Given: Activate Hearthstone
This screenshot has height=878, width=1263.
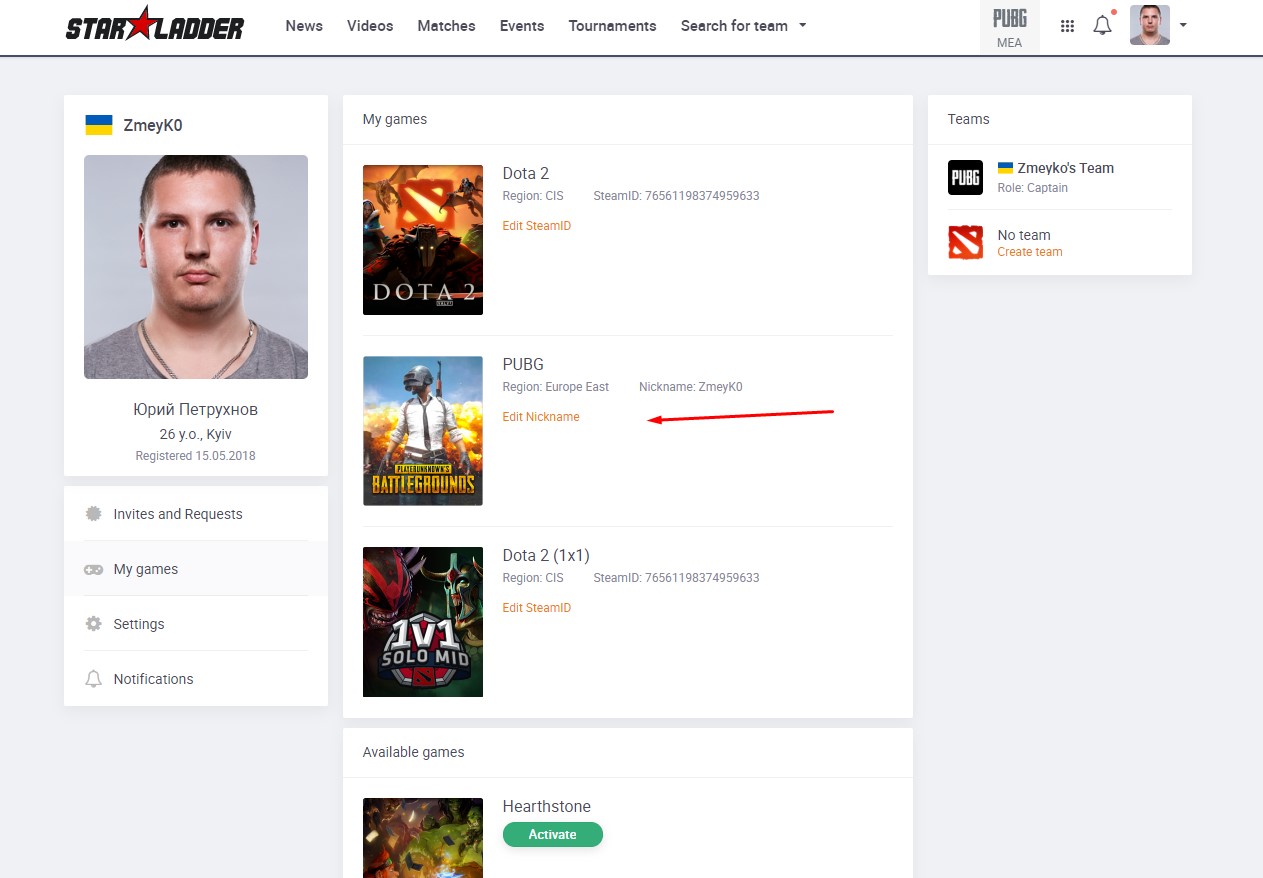Looking at the screenshot, I should click(x=553, y=834).
